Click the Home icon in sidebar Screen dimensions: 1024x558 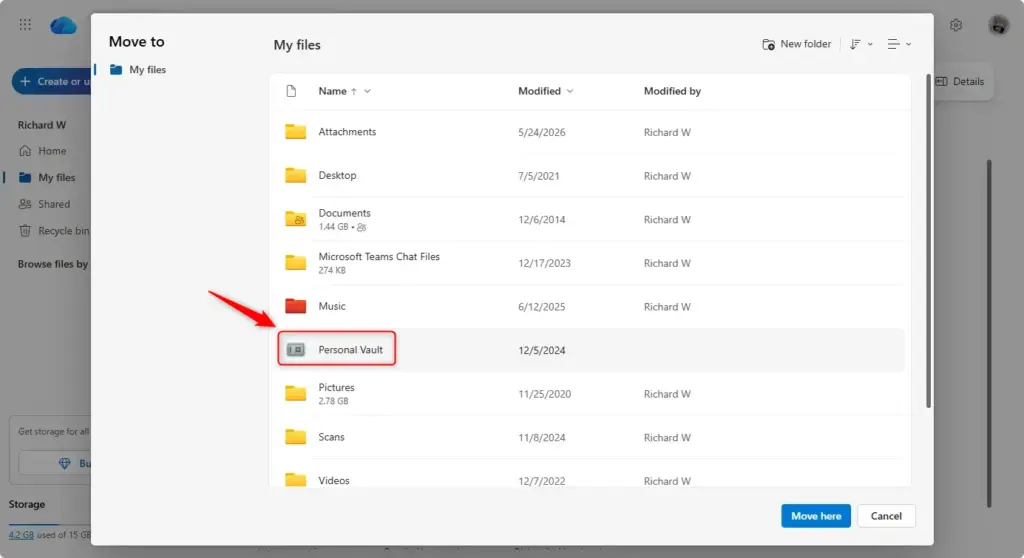[25, 151]
